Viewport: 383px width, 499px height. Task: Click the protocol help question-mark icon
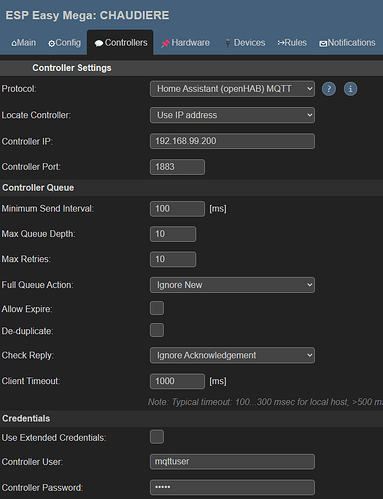point(329,89)
